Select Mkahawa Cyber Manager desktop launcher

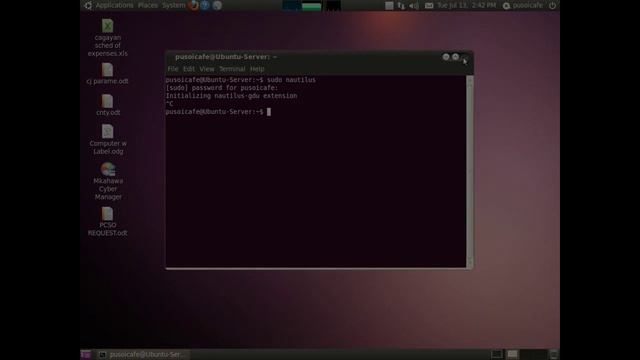(x=108, y=181)
